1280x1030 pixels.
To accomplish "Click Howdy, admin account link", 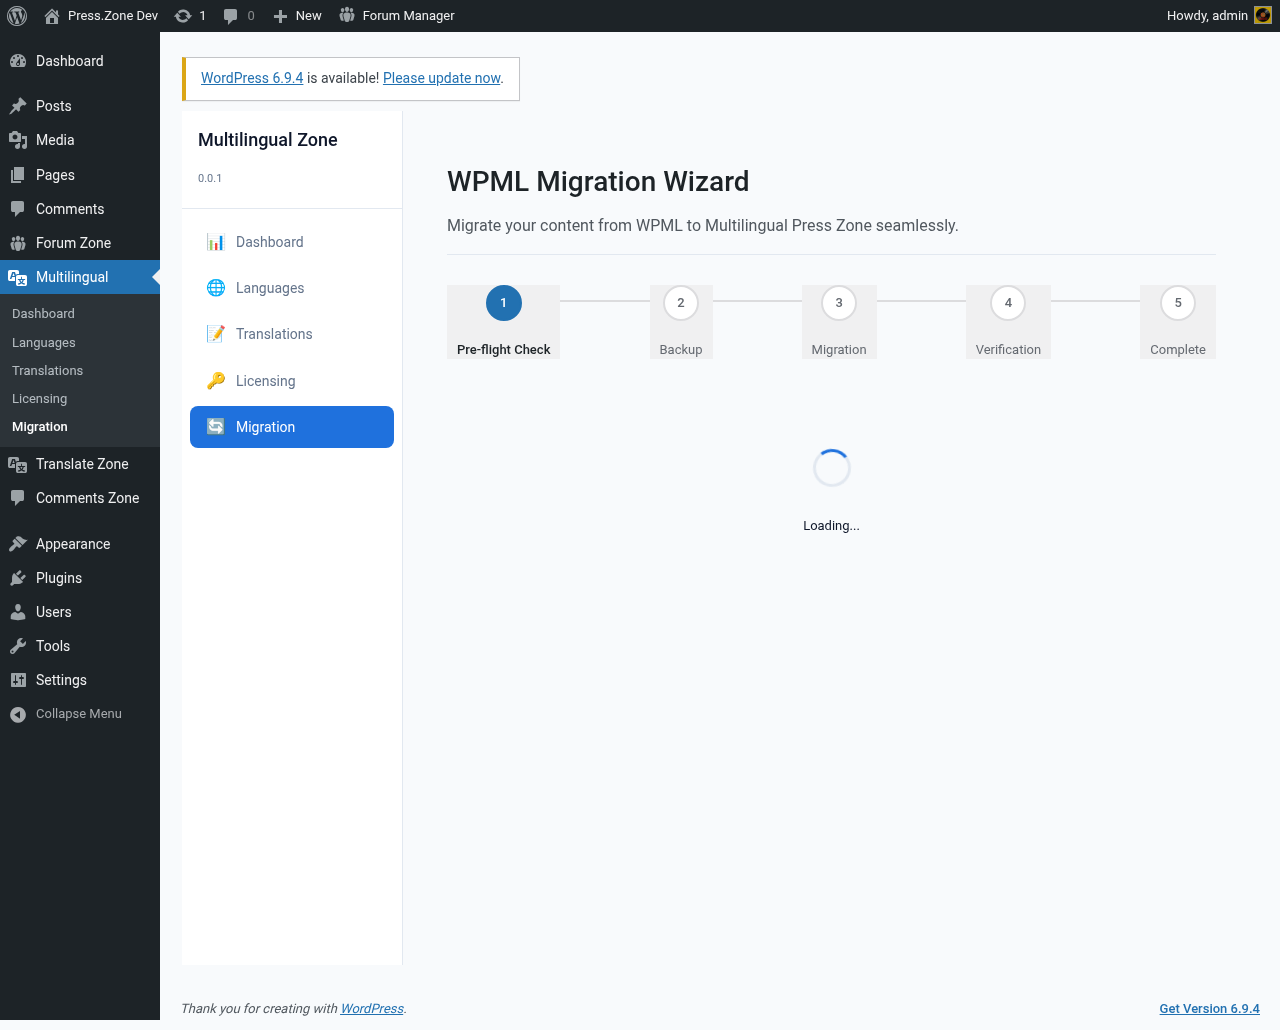I will click(x=1219, y=16).
